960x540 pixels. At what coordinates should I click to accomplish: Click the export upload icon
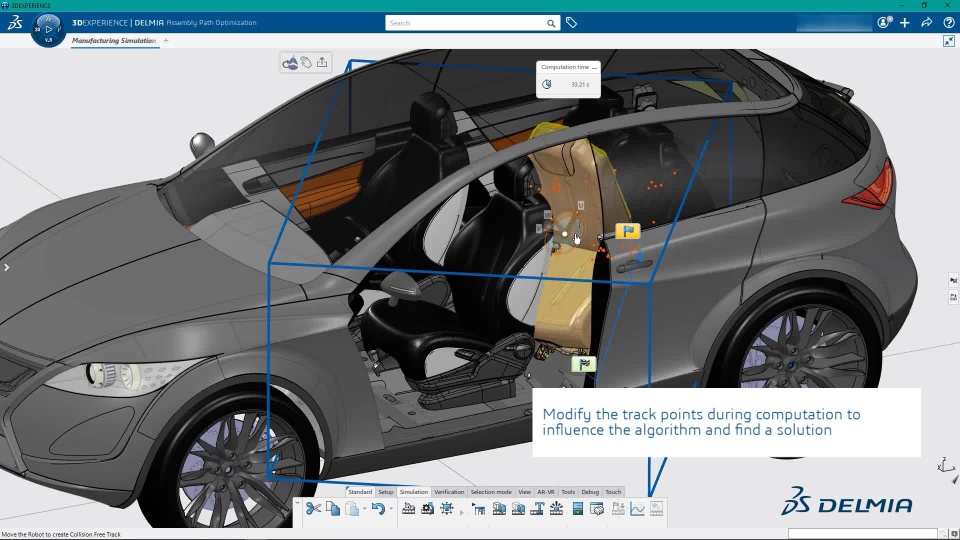(322, 62)
